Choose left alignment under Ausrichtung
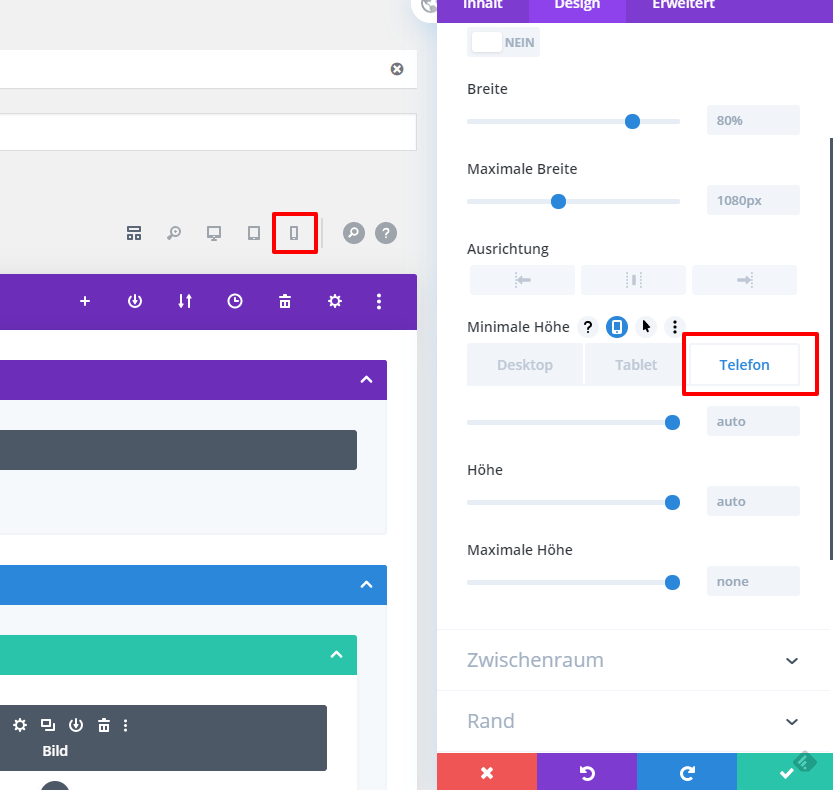This screenshot has width=833, height=790. 522,280
